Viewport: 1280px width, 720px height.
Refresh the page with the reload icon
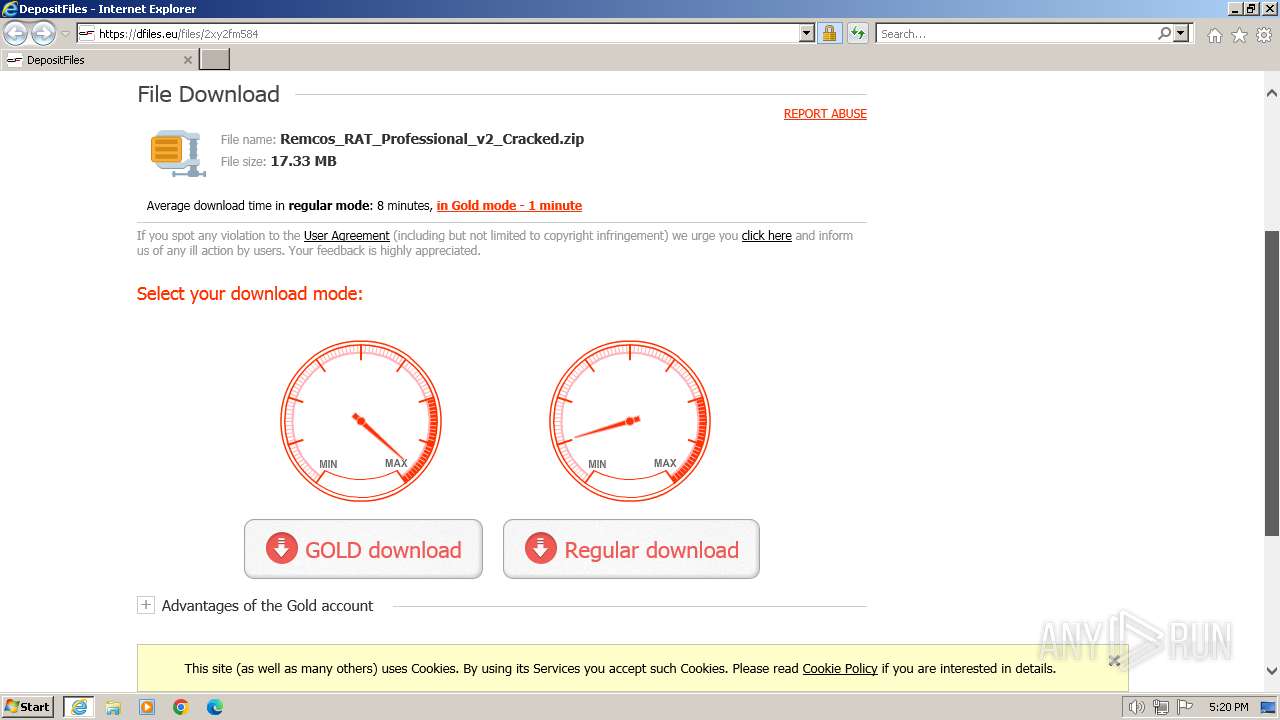tap(858, 33)
